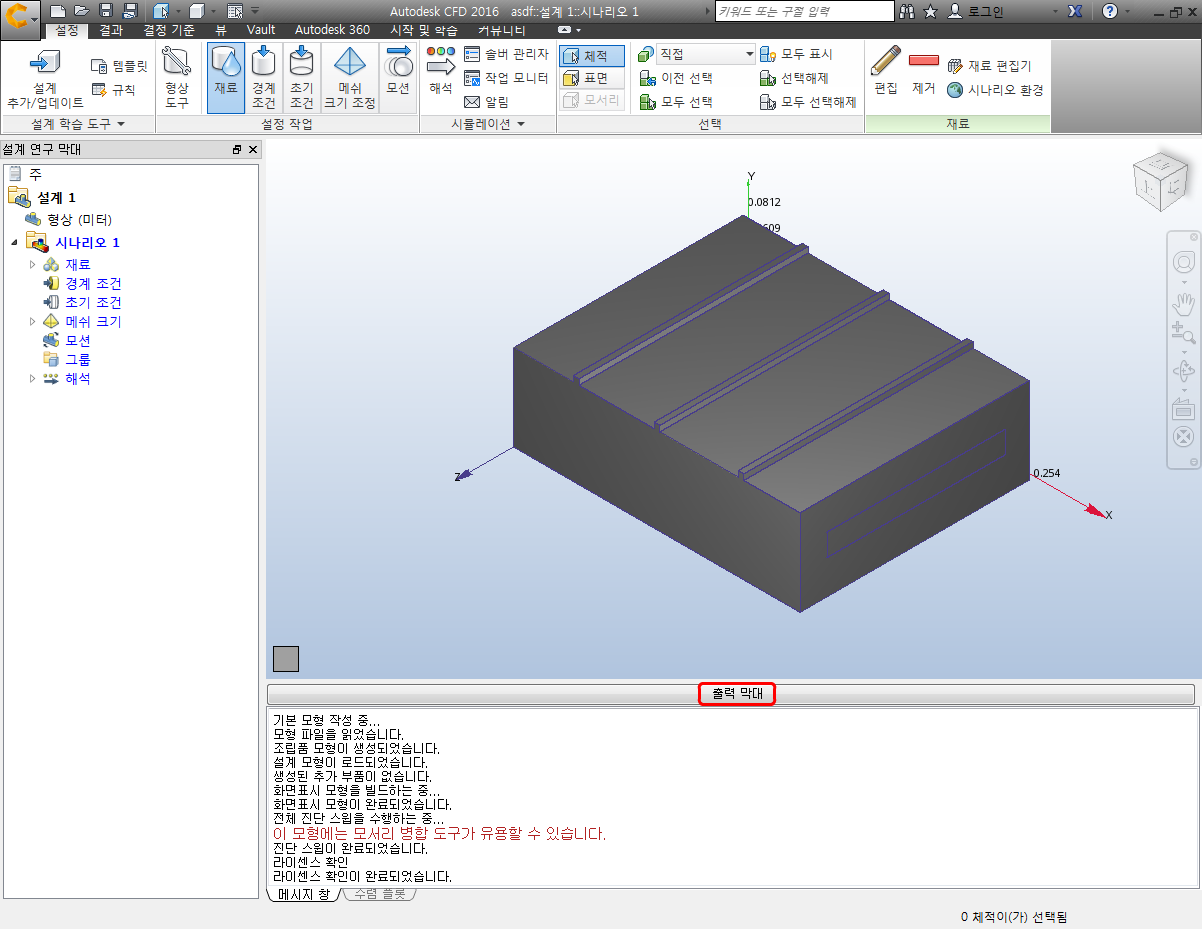
Task: Open 규칙 (rules)
Action: coord(113,89)
